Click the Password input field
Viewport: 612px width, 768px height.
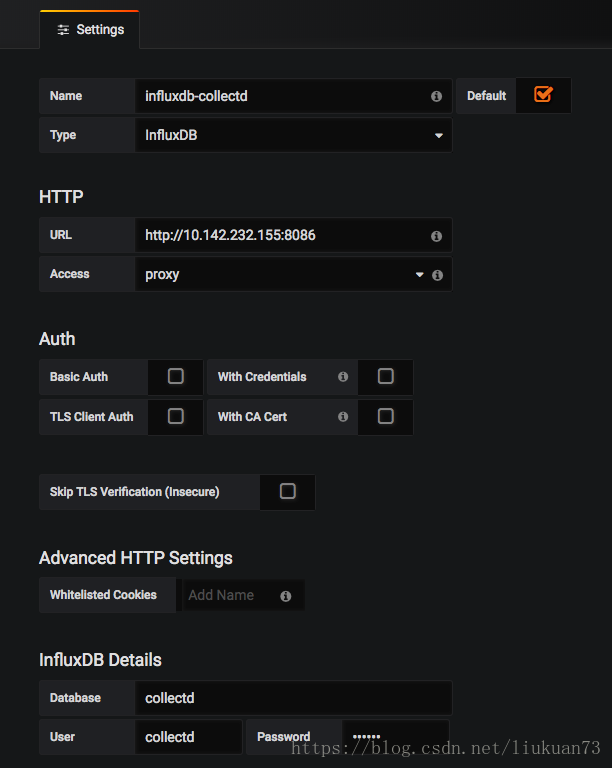click(x=396, y=737)
